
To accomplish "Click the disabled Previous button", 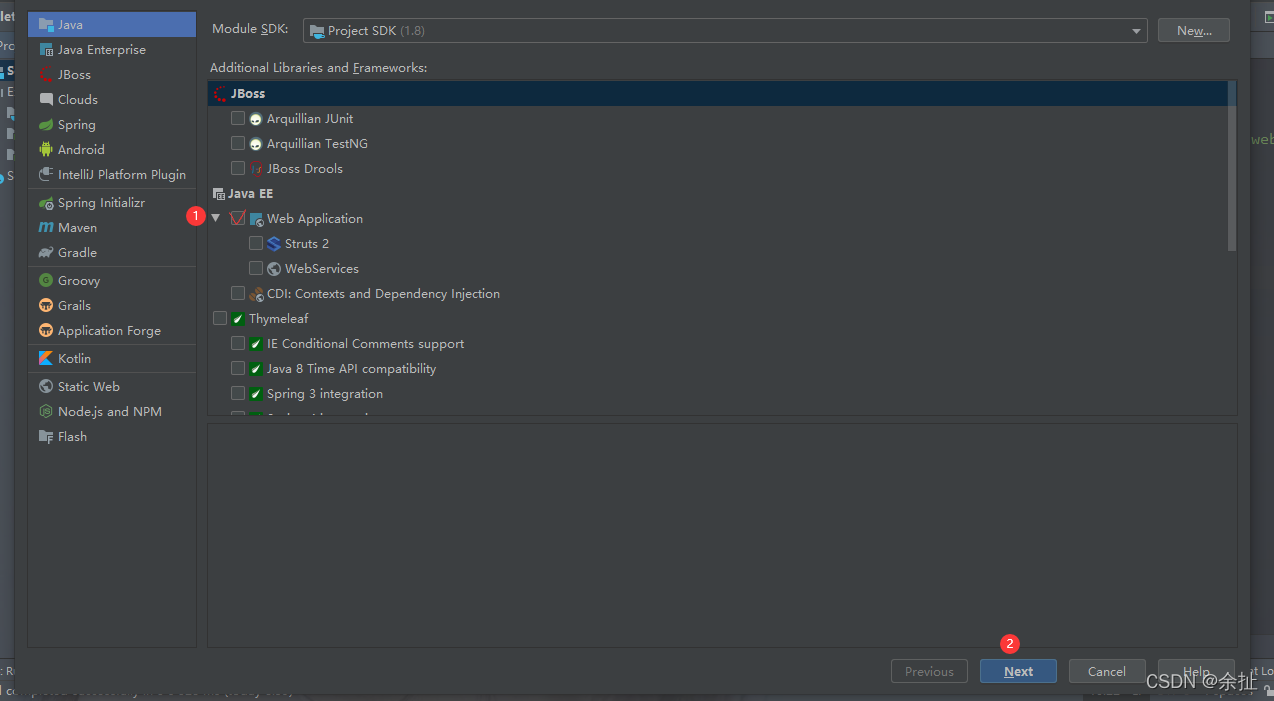I will click(929, 671).
